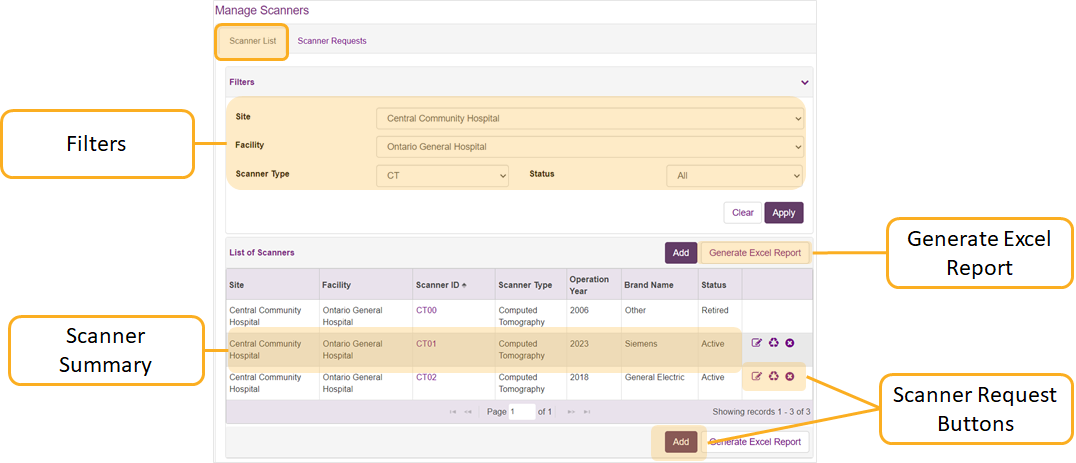Select the Scanner List tab
This screenshot has width=1076, height=463.
click(x=252, y=41)
